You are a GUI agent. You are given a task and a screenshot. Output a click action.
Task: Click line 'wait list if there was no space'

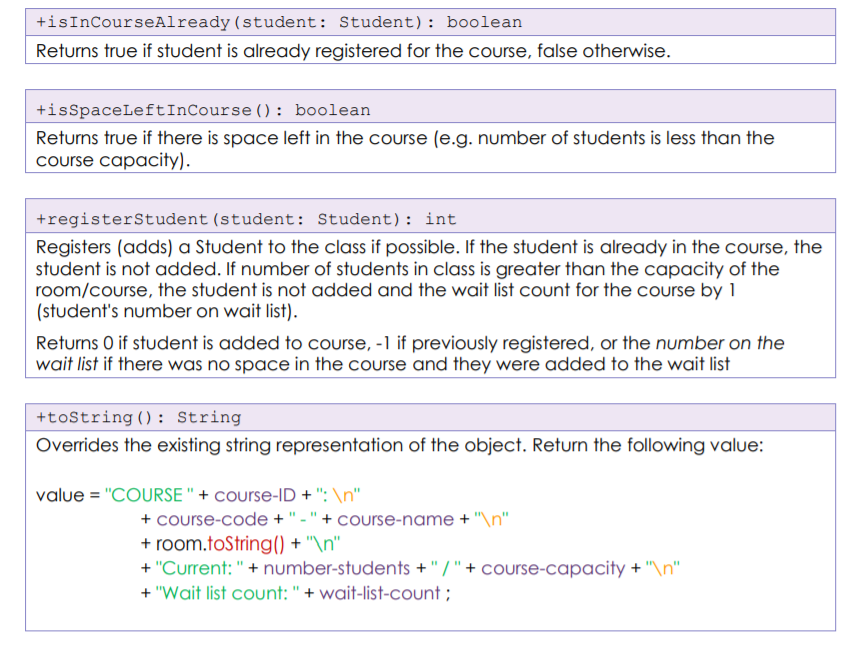click(x=382, y=364)
